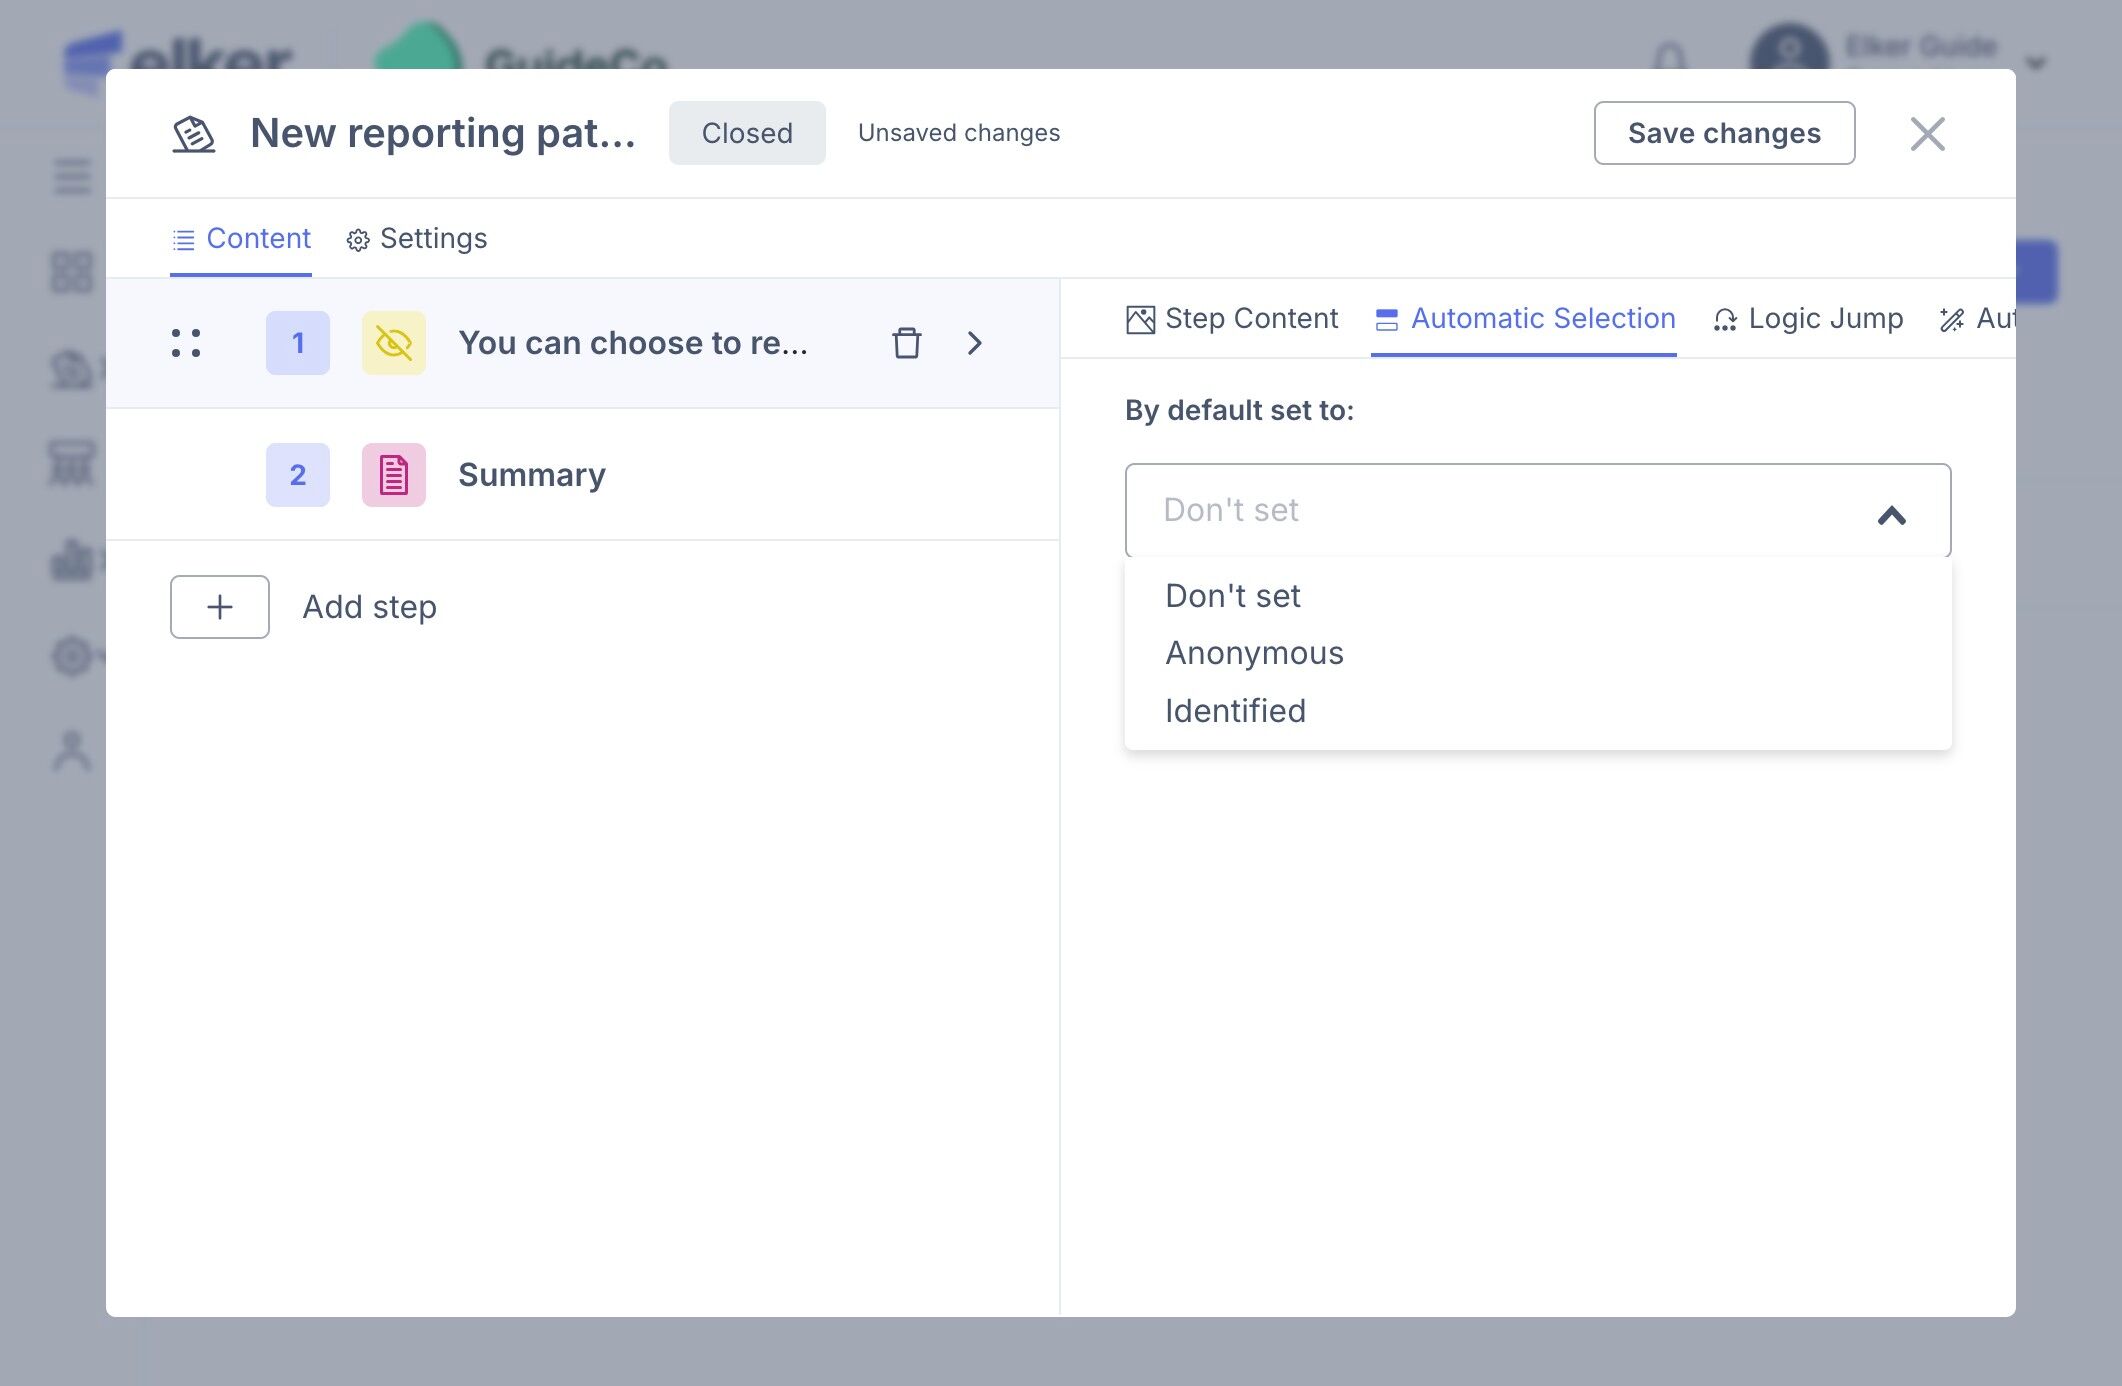Open the Step Content tab
Viewport: 2122px width, 1386px height.
[x=1232, y=319]
